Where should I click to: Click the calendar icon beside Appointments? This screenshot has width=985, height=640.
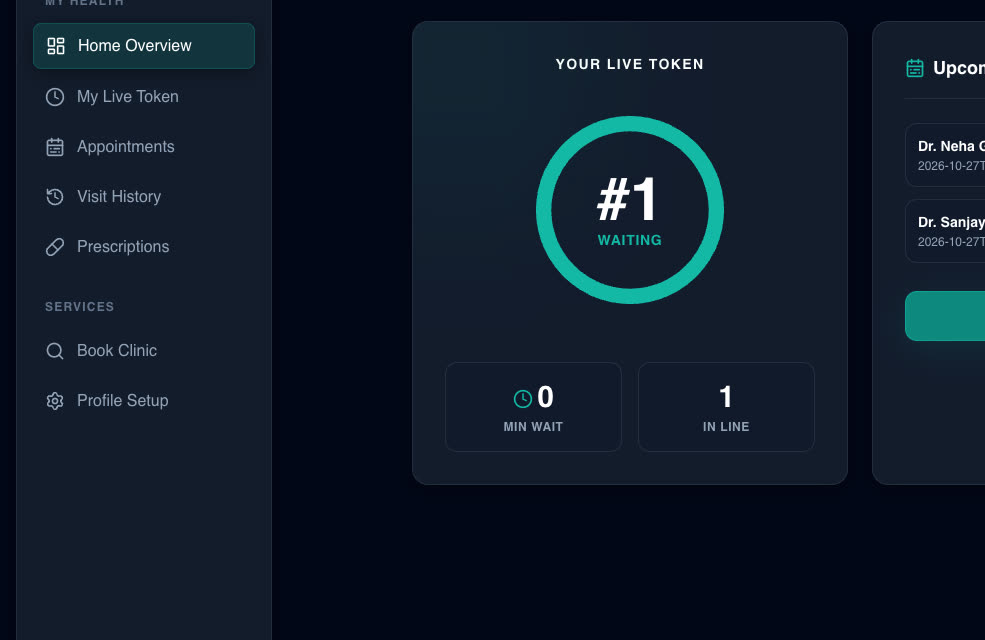click(x=55, y=147)
